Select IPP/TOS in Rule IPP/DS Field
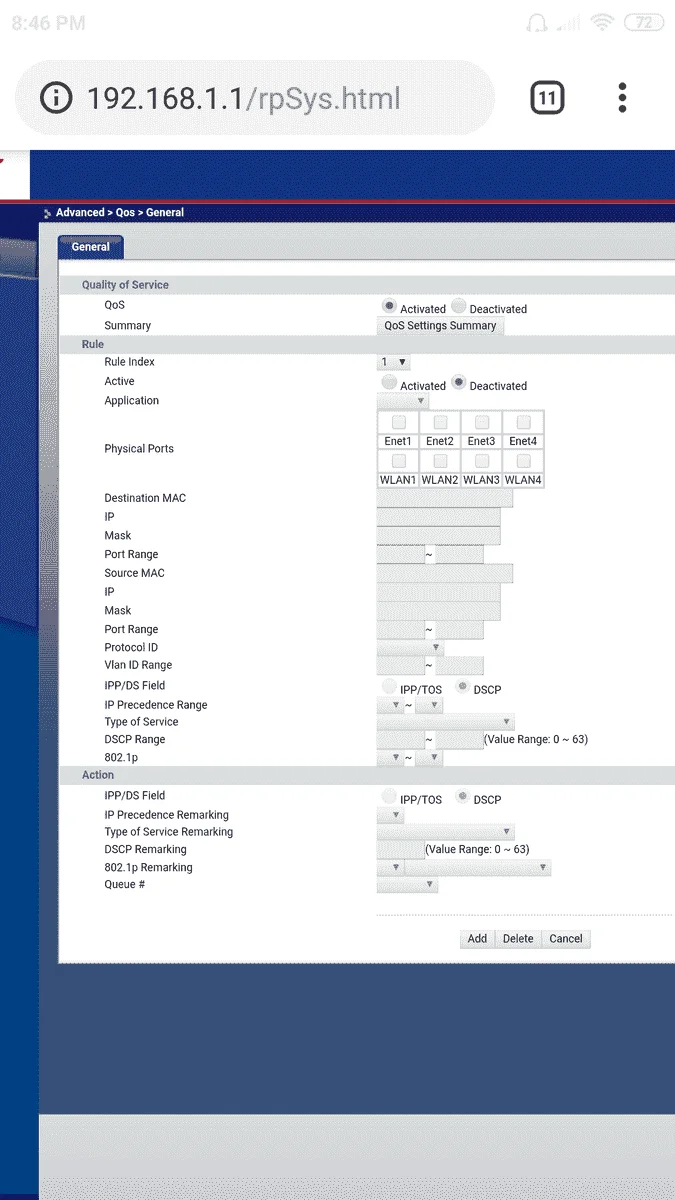Screen dimensions: 675x1200 coord(389,687)
